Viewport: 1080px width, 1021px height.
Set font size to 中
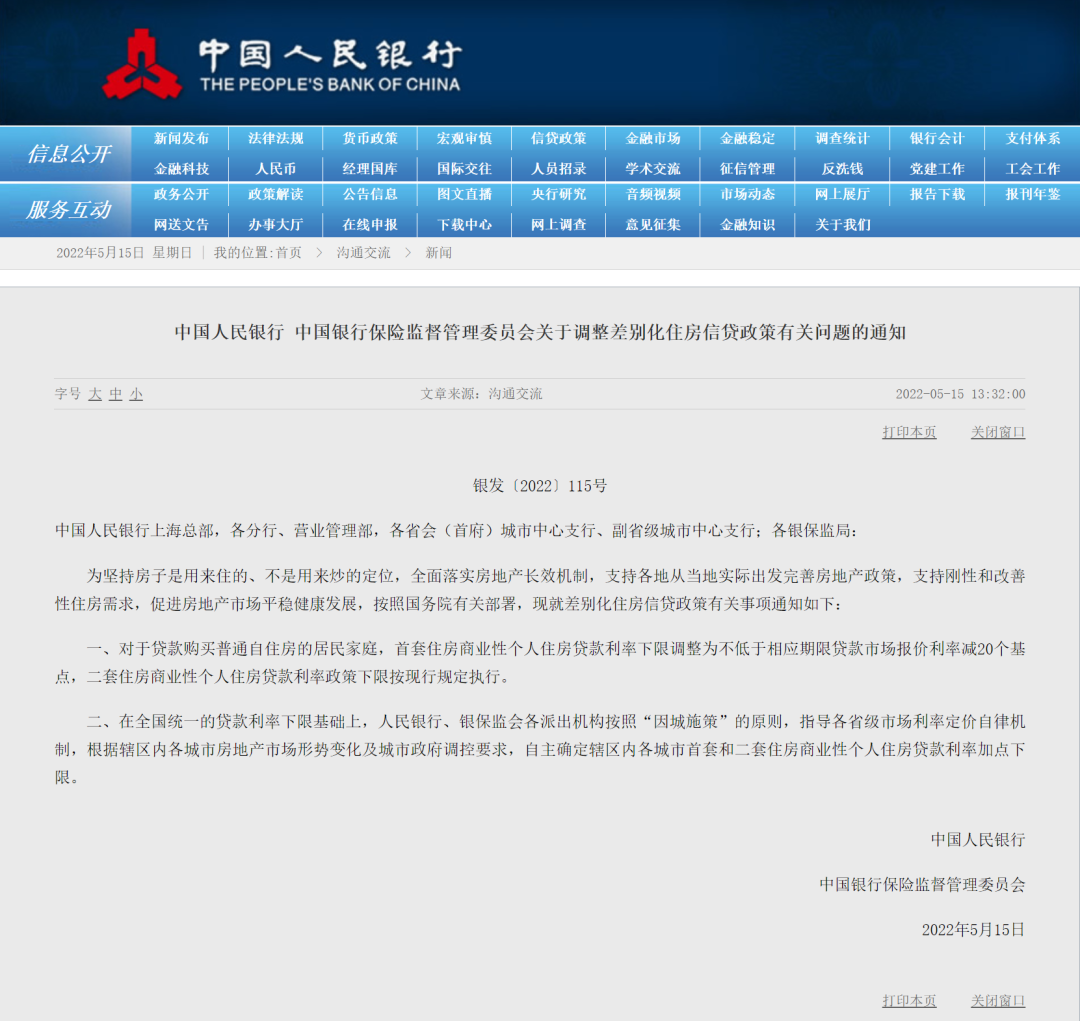coord(116,394)
